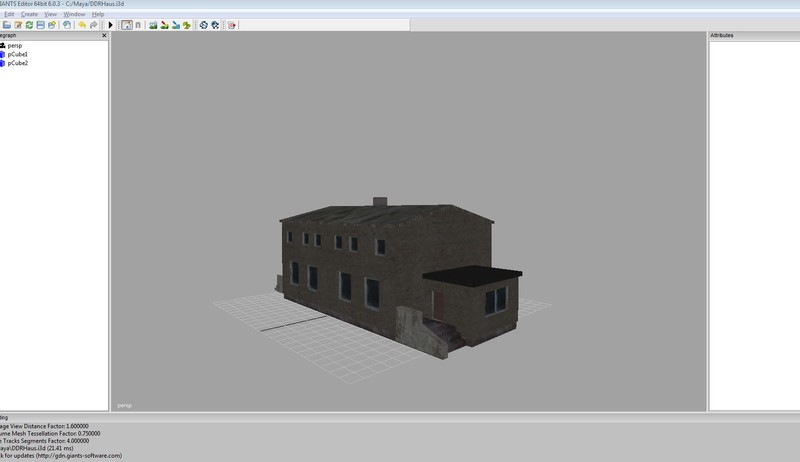Click the Redo arrow icon

pos(94,25)
